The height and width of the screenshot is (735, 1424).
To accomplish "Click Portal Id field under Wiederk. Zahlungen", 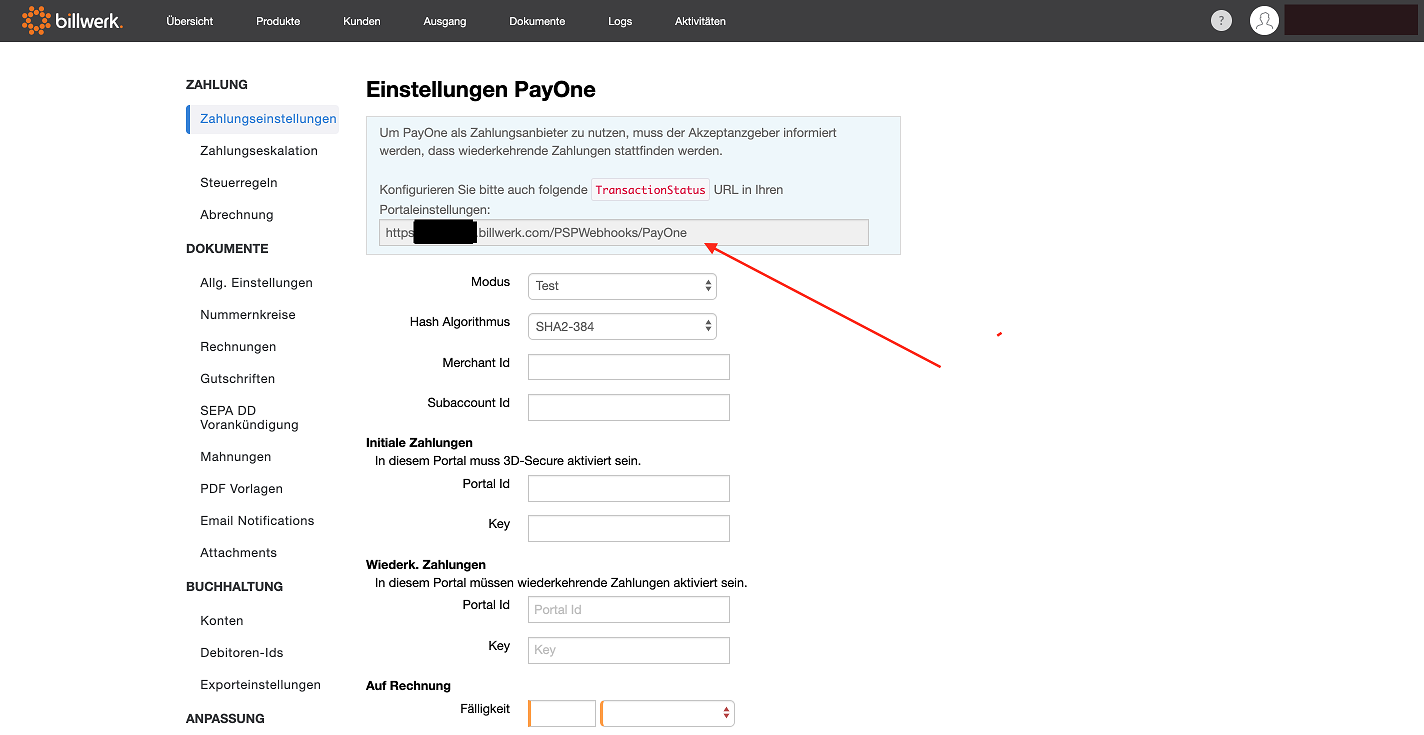I will tap(629, 609).
